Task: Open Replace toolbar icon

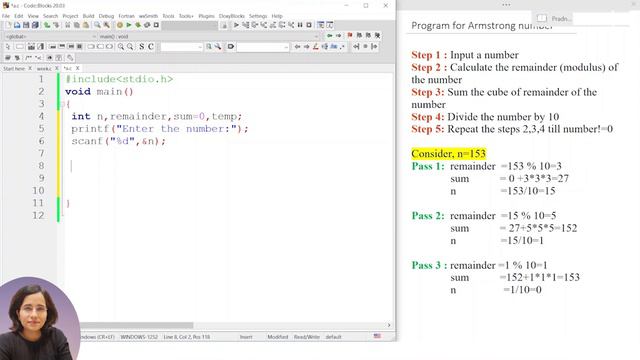Action: point(106,25)
